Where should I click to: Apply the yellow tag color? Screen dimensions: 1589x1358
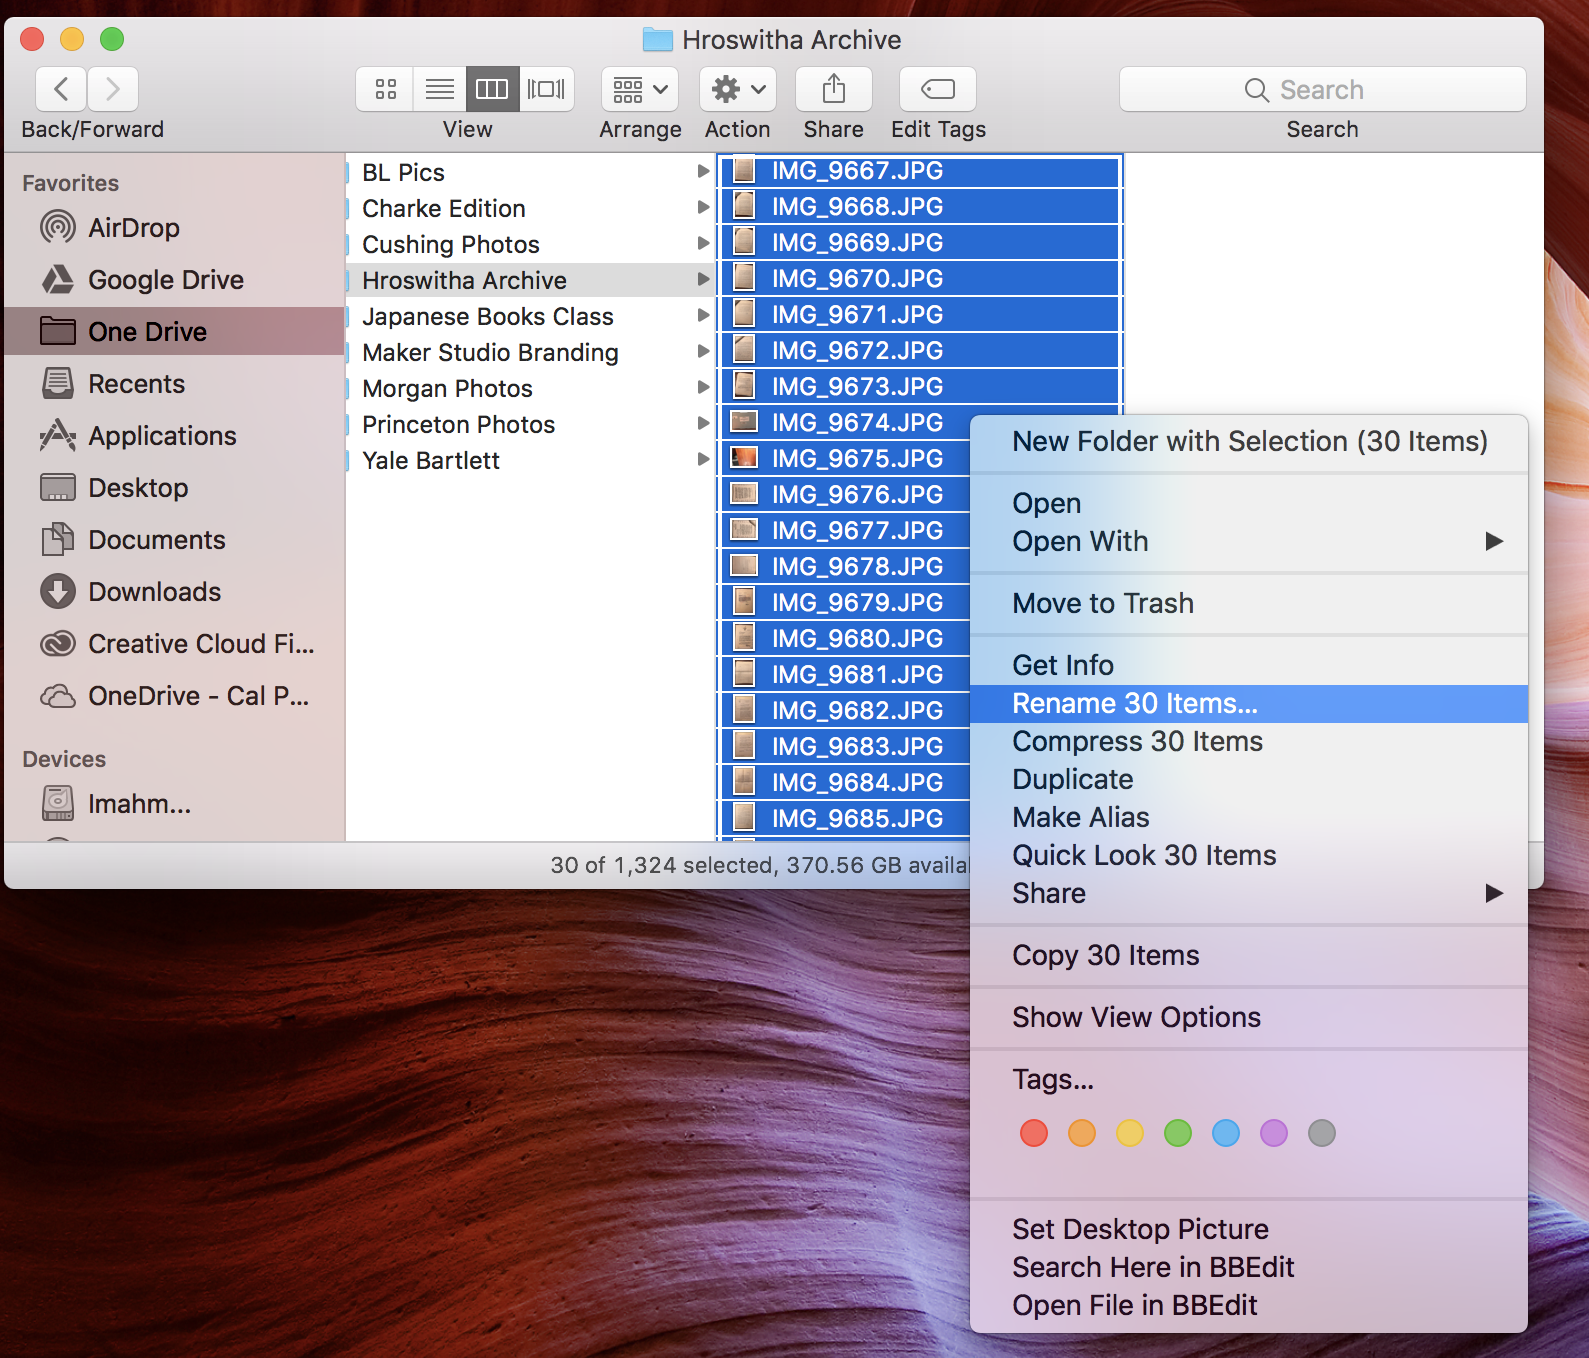(1130, 1133)
